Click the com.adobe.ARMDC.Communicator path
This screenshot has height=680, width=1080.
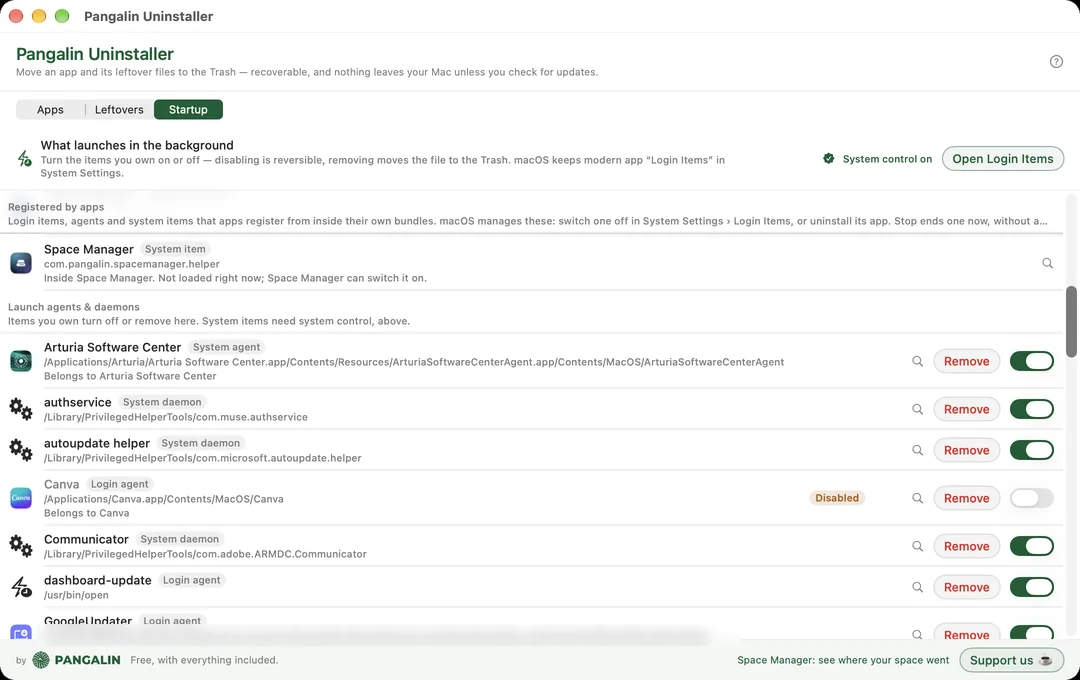(x=205, y=554)
